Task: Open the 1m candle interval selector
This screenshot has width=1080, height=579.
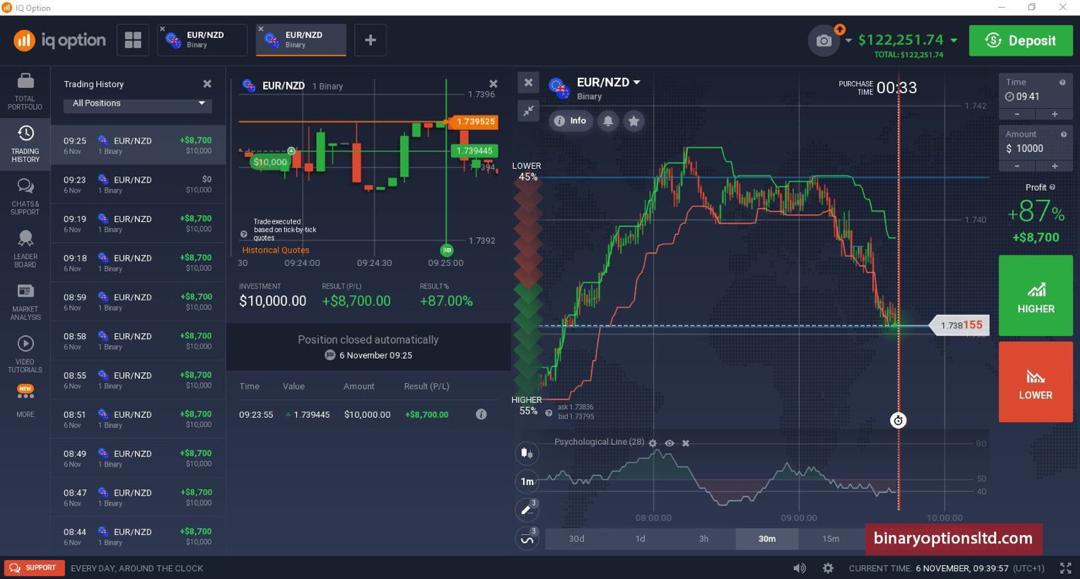Action: [527, 481]
